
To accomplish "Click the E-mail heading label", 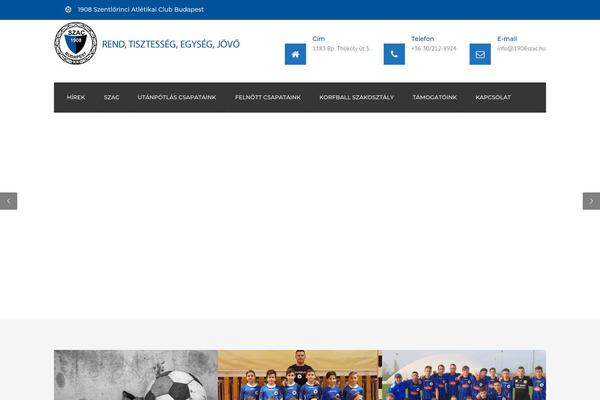I will [x=507, y=39].
